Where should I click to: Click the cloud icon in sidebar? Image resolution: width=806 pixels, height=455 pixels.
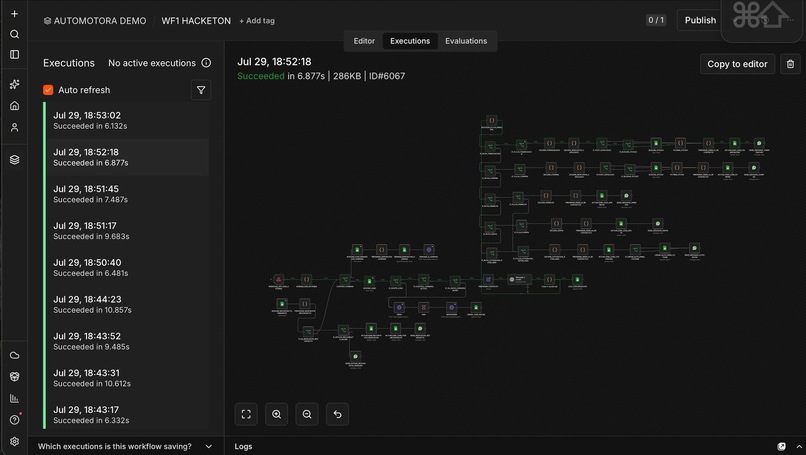[14, 355]
